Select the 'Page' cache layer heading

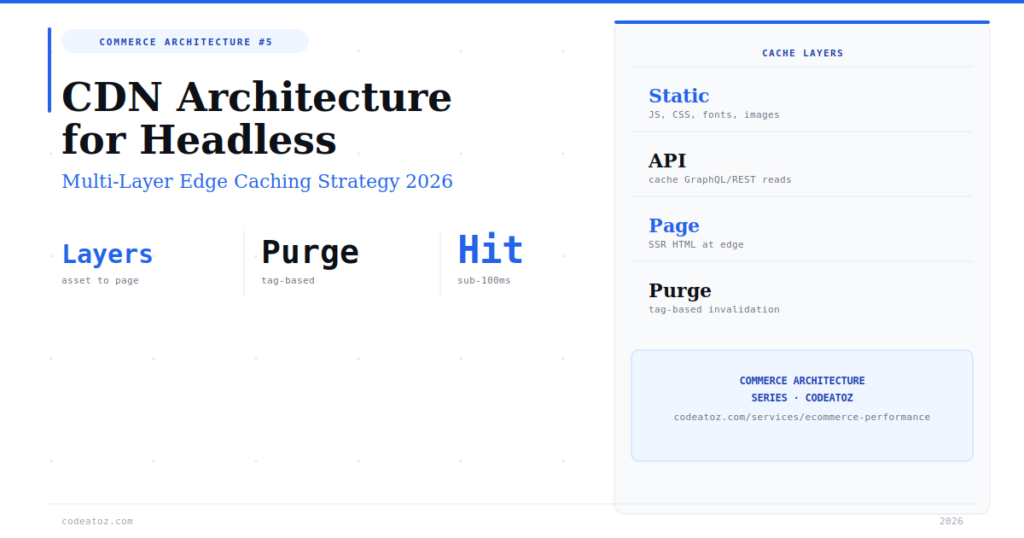pyautogui.click(x=674, y=225)
